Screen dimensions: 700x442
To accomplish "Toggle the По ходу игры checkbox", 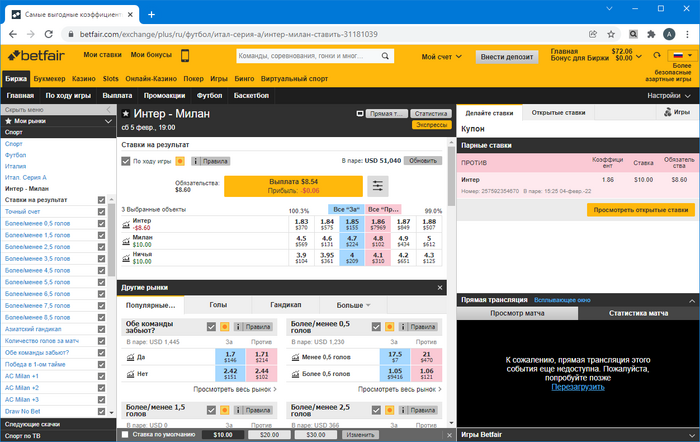I will (126, 161).
